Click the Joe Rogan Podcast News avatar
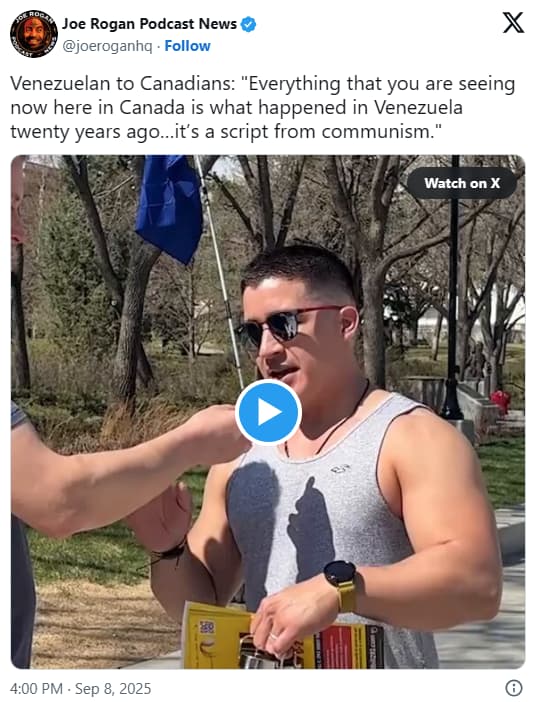Viewport: 537px width, 702px height. [x=34, y=34]
